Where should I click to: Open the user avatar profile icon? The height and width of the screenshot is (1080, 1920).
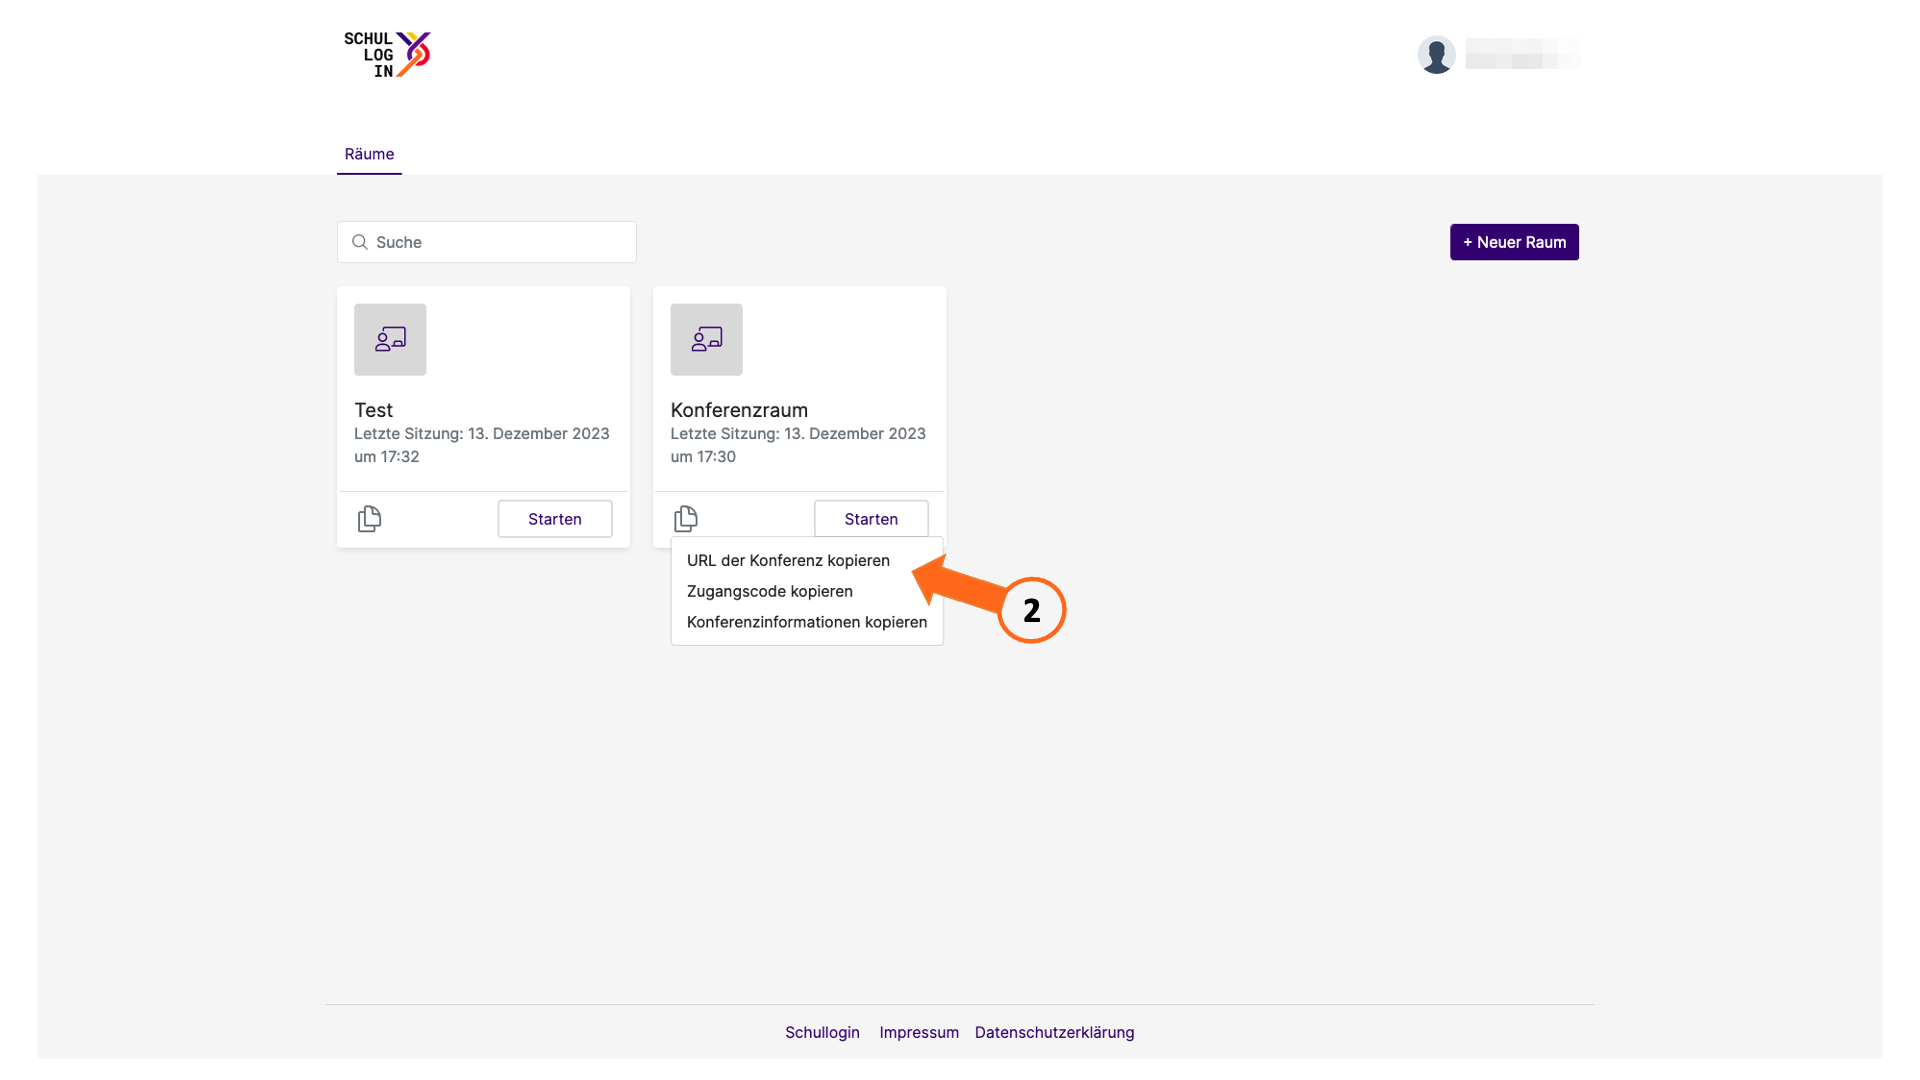click(1436, 54)
